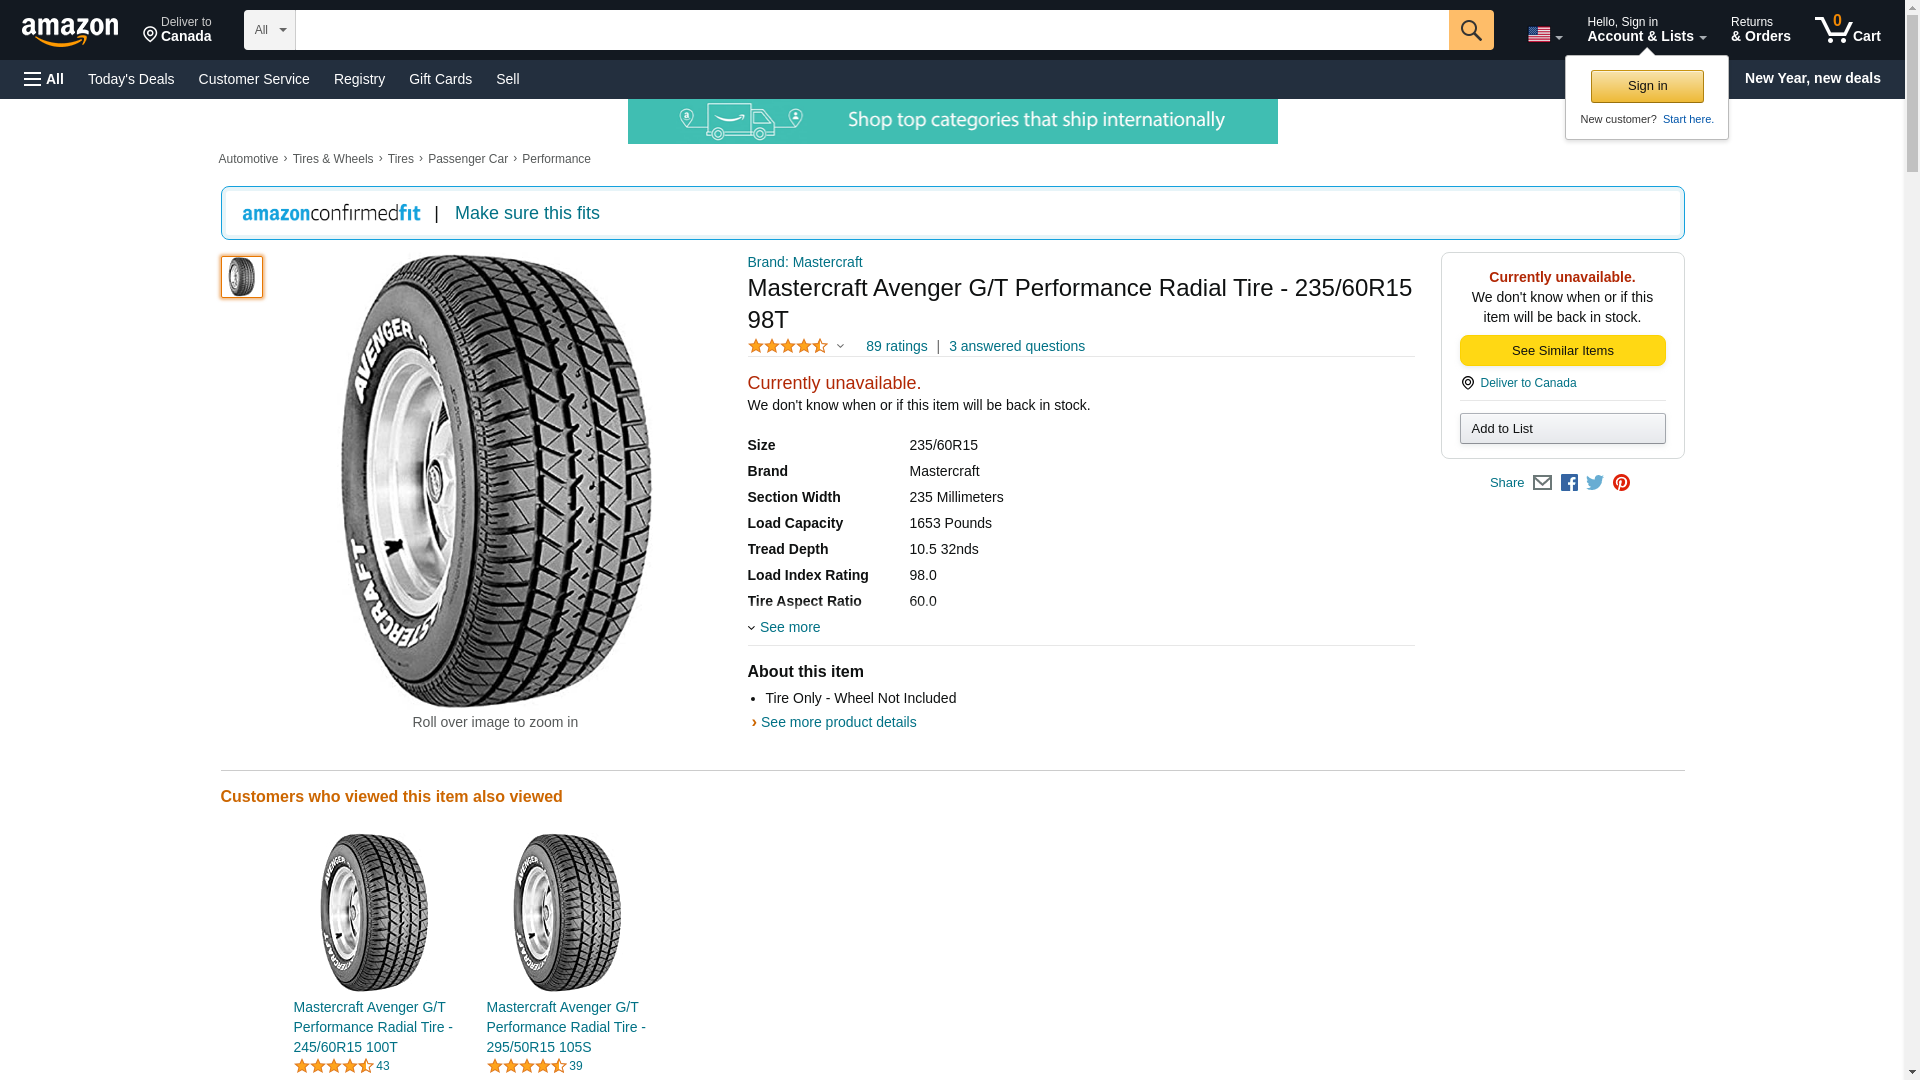
Task: Open the country flag language selector
Action: 1544,35
